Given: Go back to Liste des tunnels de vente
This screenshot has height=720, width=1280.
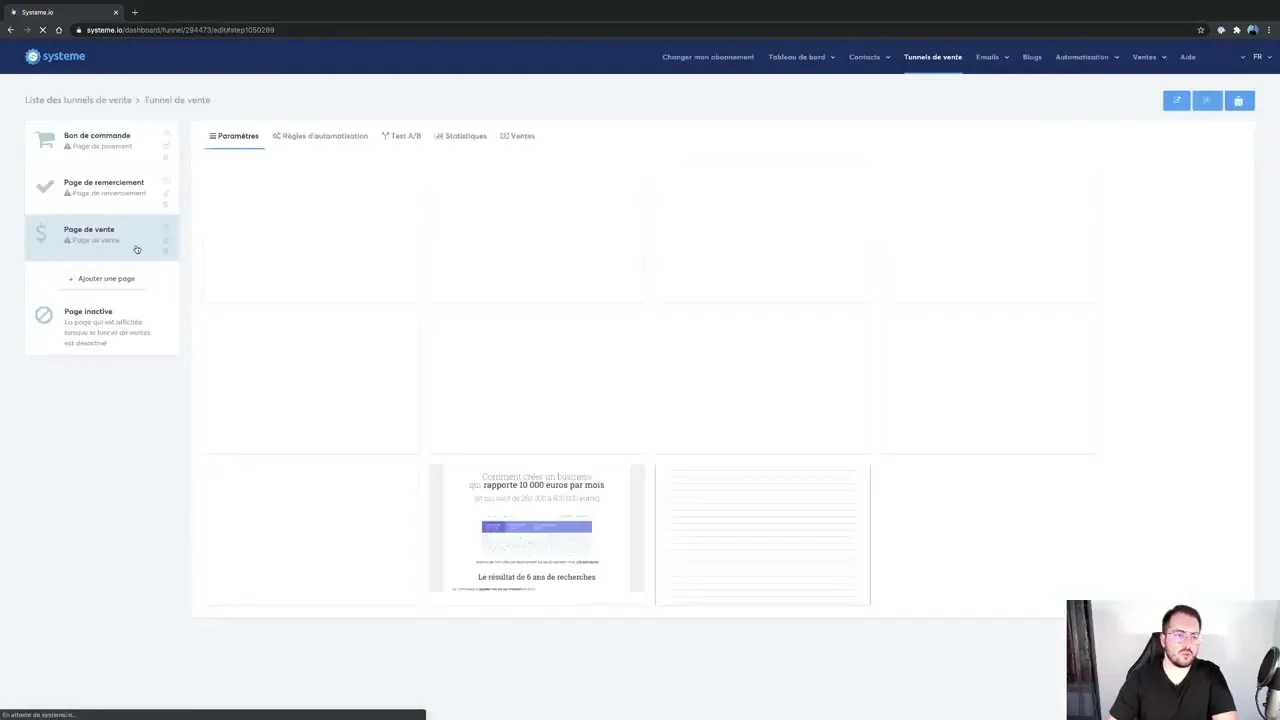Looking at the screenshot, I should [78, 100].
